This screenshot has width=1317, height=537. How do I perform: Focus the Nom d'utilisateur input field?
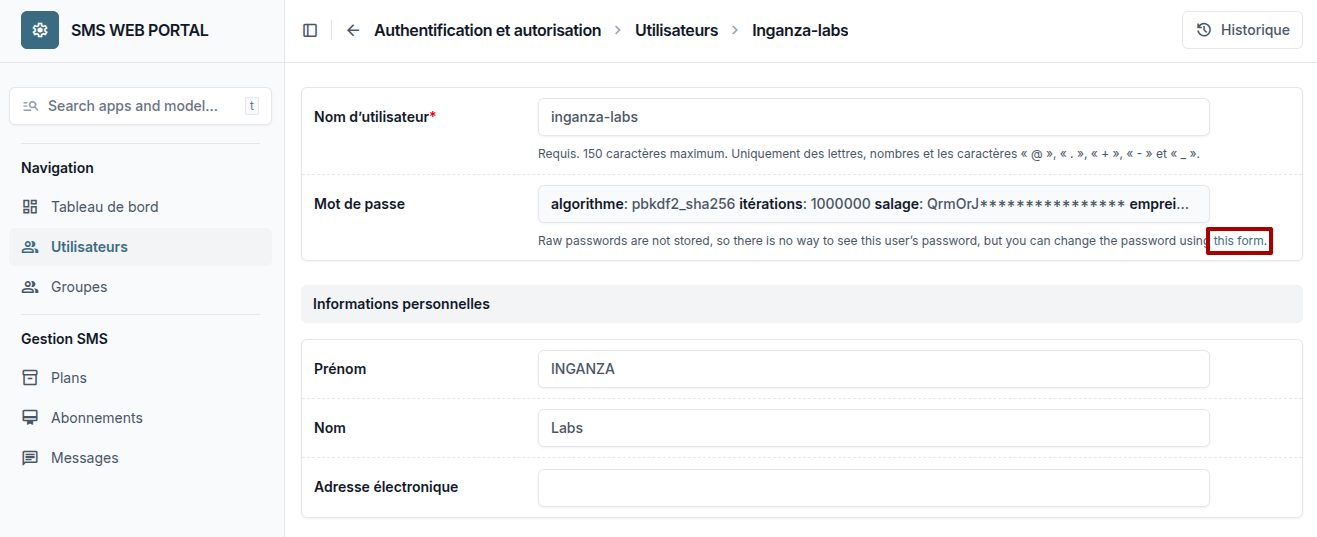(873, 117)
